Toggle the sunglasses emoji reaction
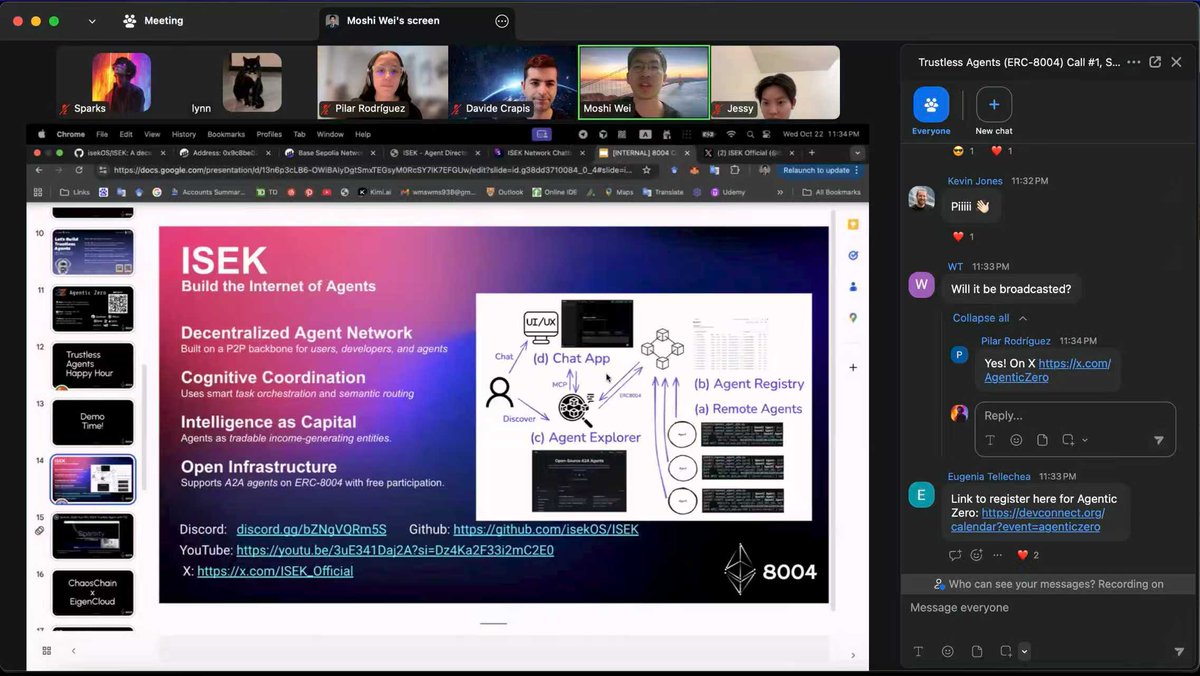 pyautogui.click(x=964, y=151)
